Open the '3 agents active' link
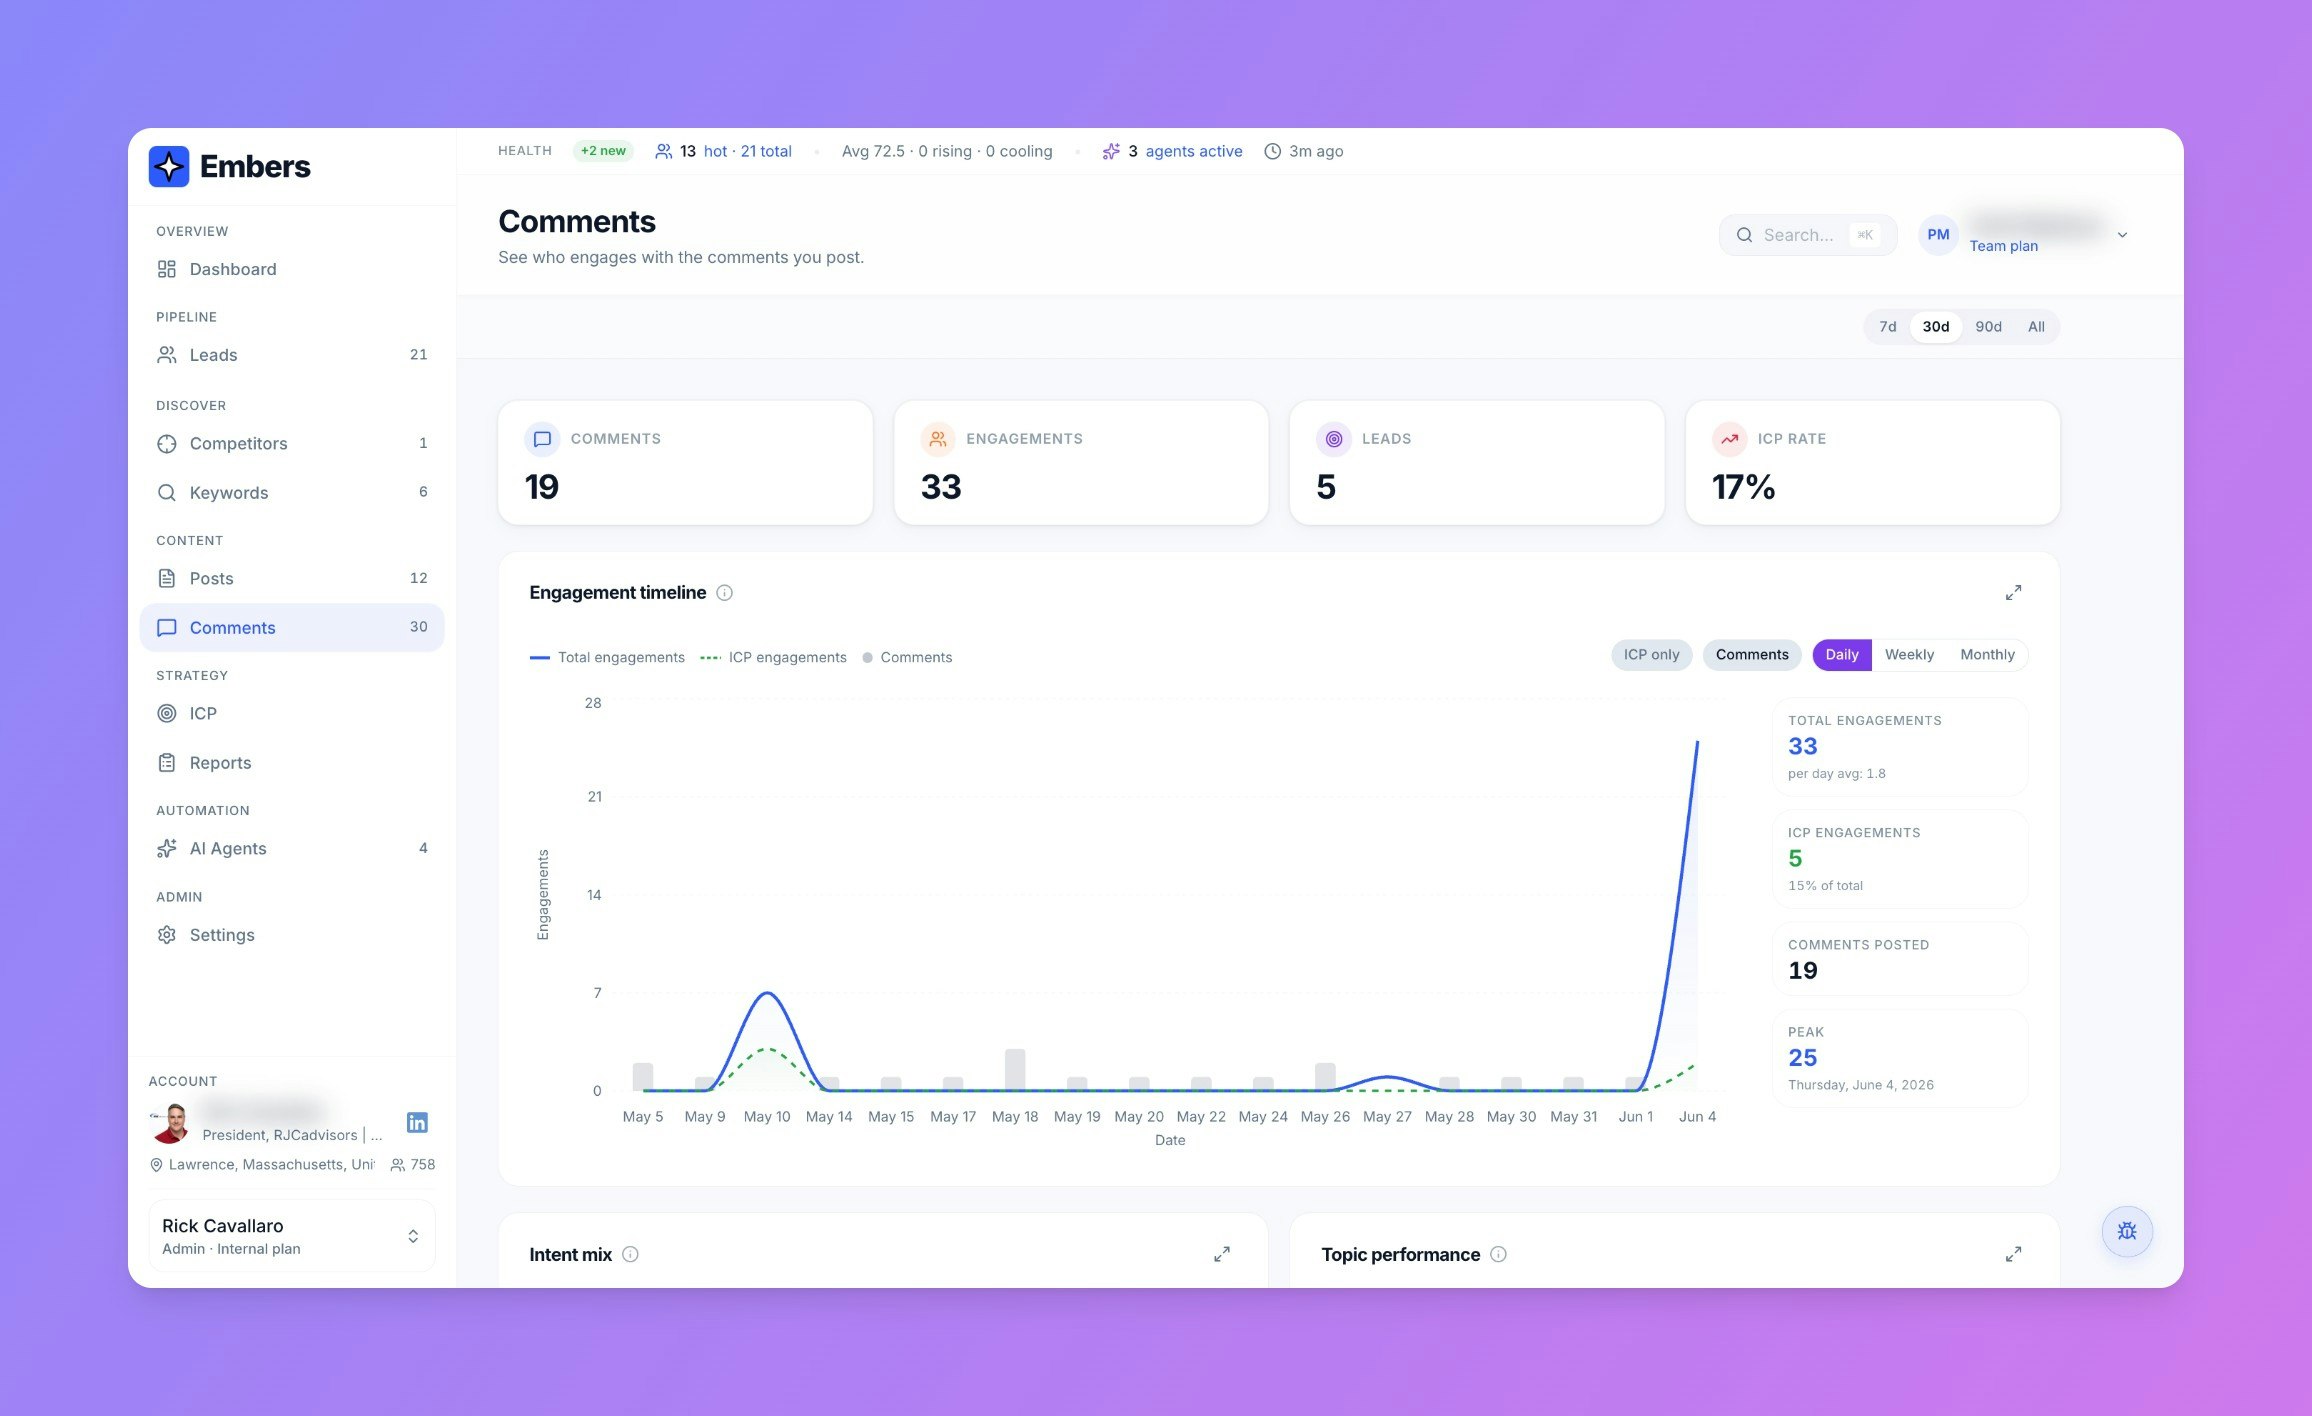This screenshot has height=1416, width=2312. [x=1185, y=151]
